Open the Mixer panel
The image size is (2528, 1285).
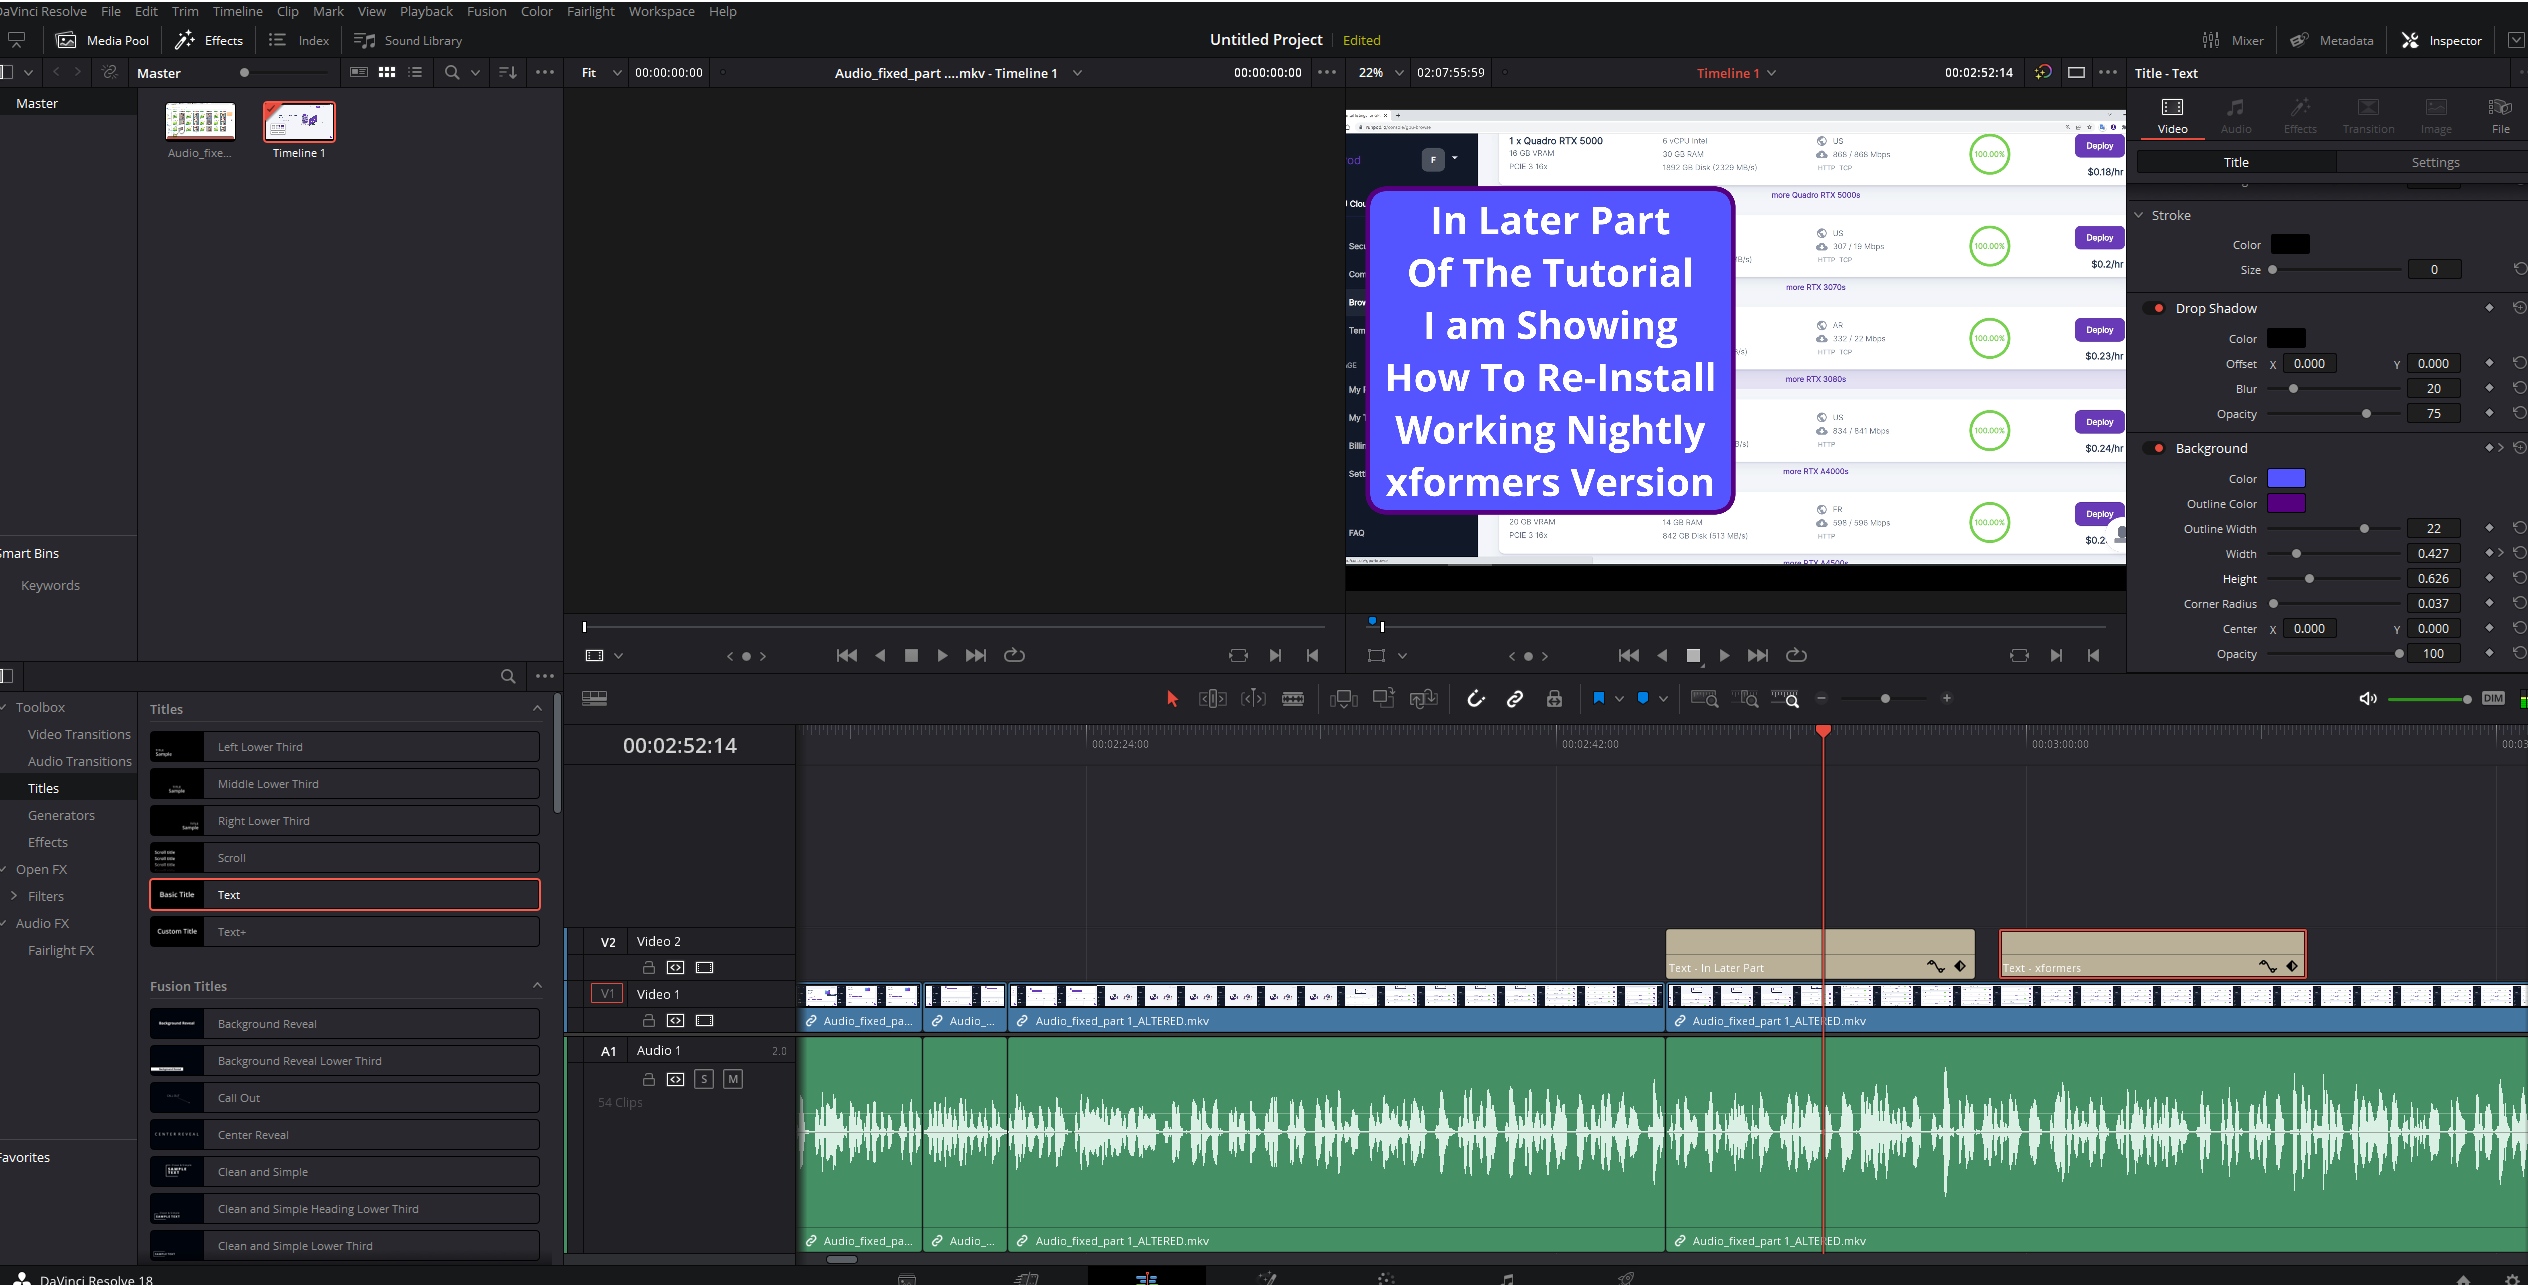pos(2233,40)
